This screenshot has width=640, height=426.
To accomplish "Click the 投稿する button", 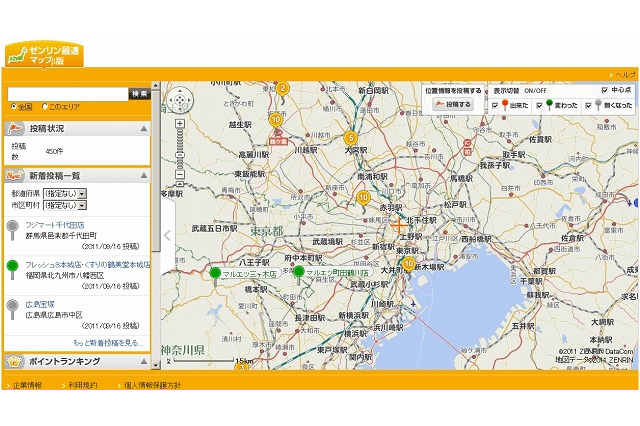I will [452, 104].
